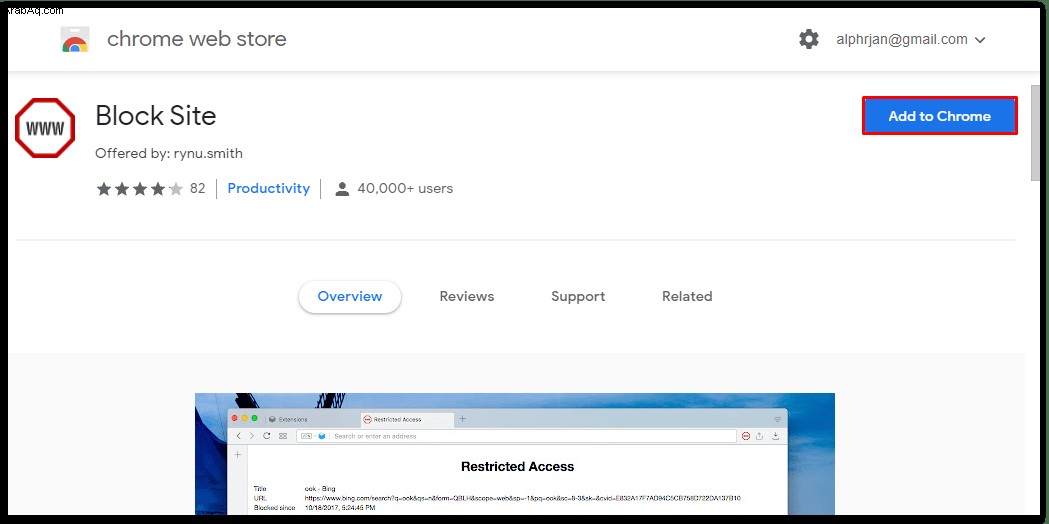The height and width of the screenshot is (524, 1049).
Task: Click the new tab plus icon in the preview
Action: click(x=462, y=419)
